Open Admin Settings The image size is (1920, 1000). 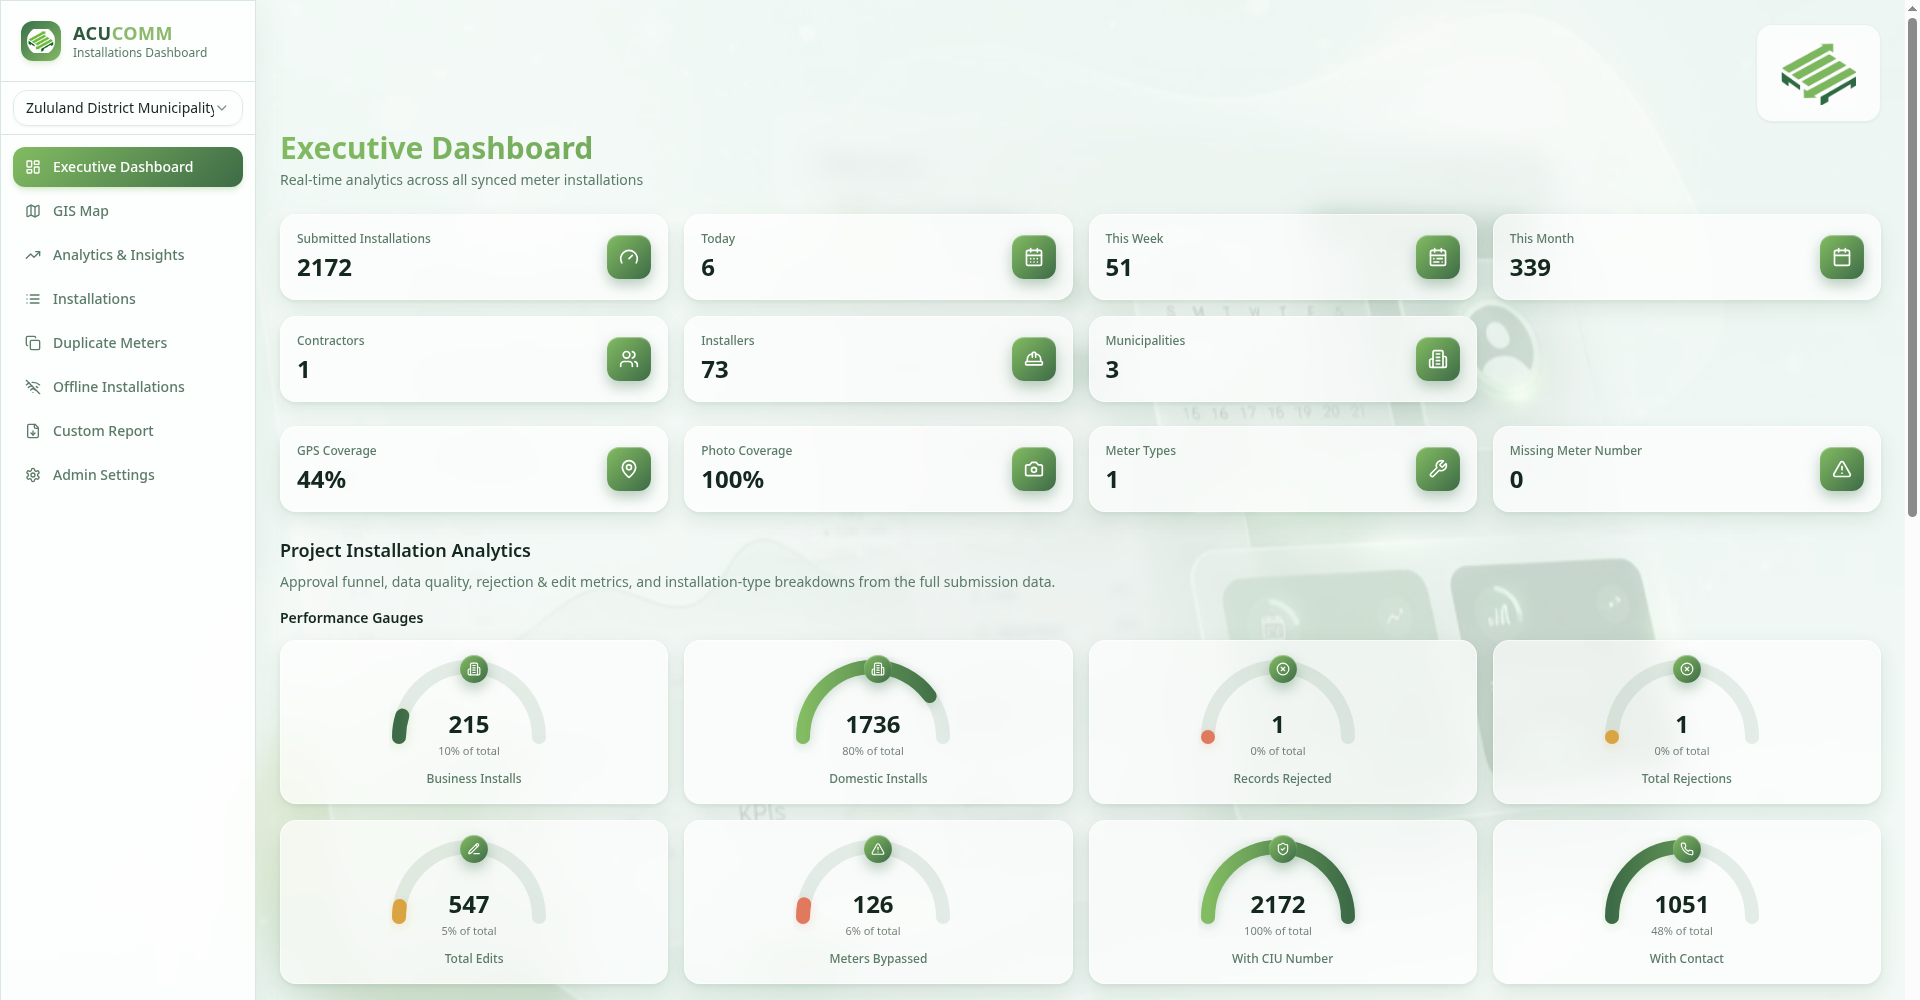(x=128, y=475)
